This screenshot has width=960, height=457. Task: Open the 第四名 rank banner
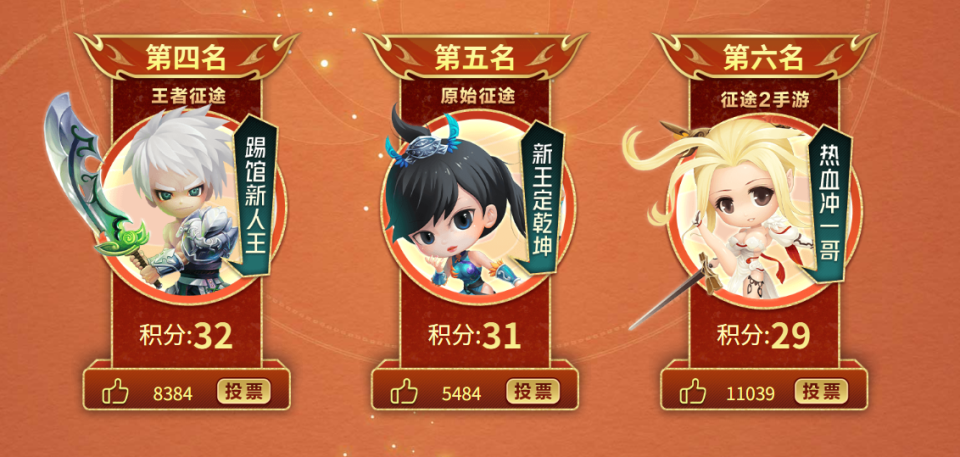186,57
